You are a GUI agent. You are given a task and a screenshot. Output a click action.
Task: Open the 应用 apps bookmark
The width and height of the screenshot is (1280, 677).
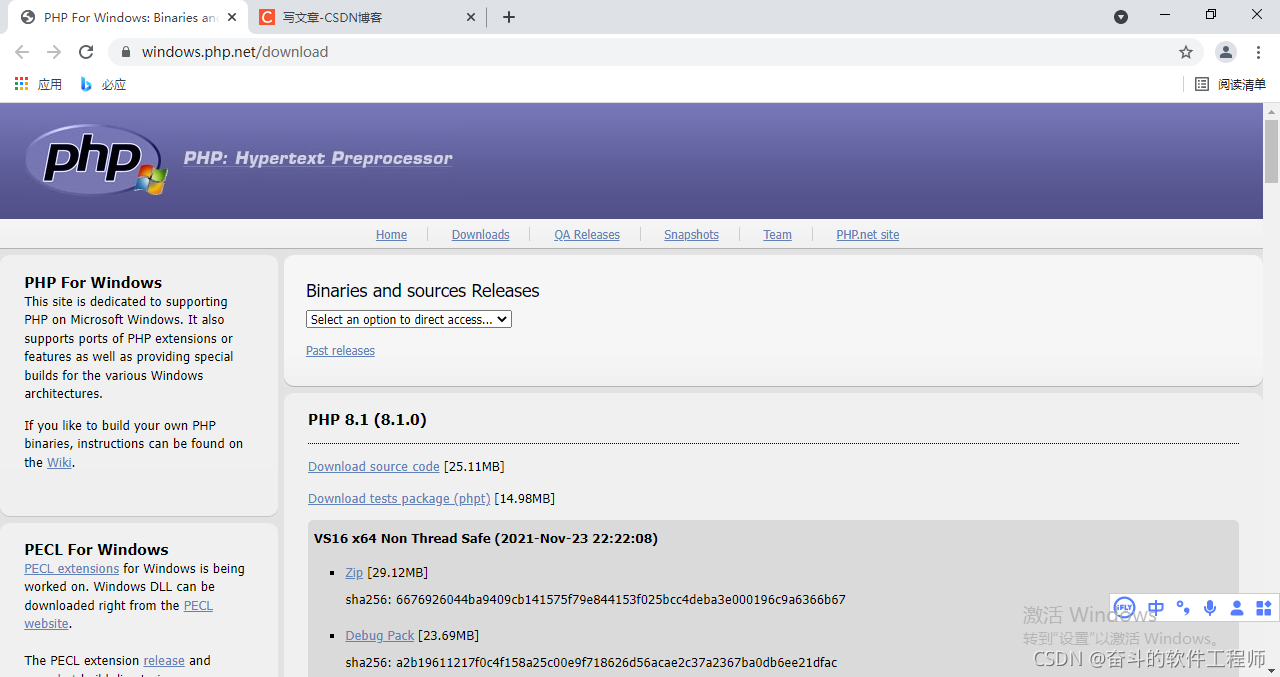(38, 85)
